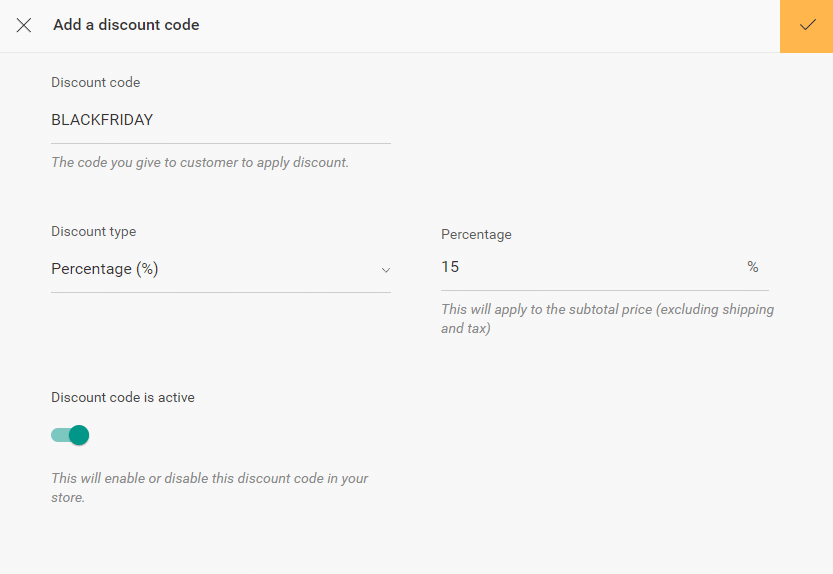Save the discount with the orange checkmark
833x574 pixels.
807,26
